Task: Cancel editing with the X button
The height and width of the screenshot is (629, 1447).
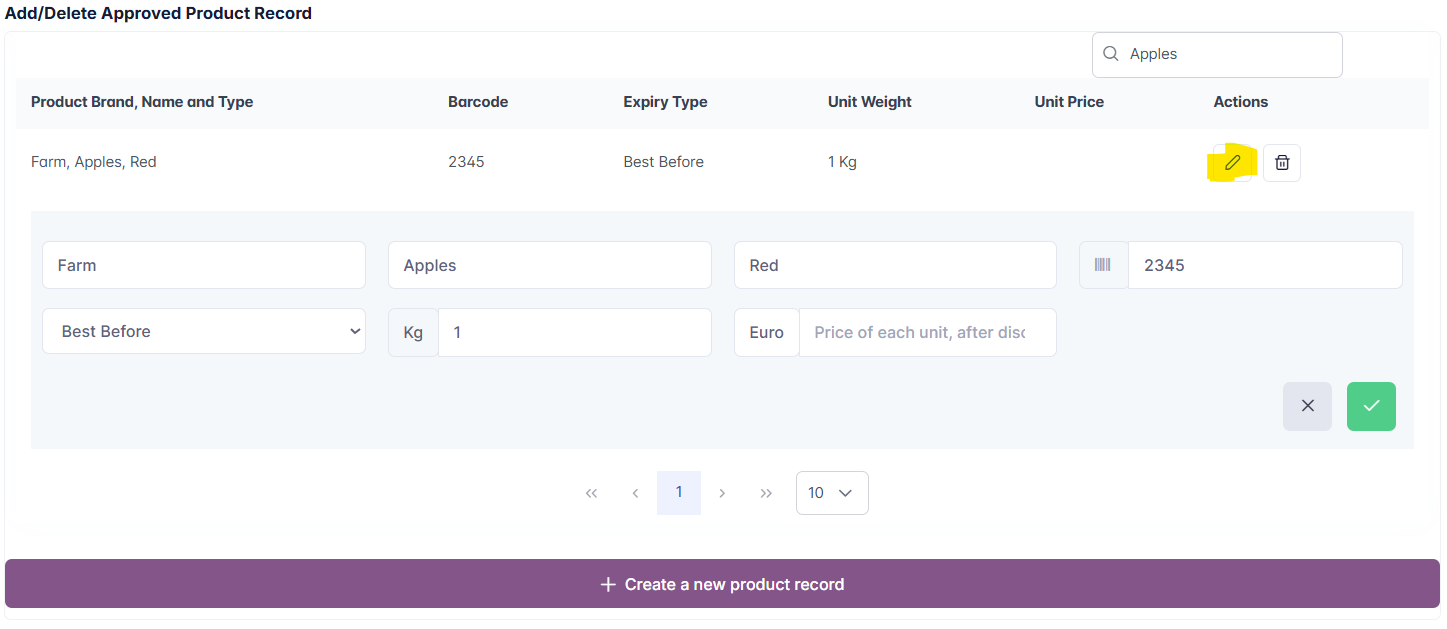Action: (x=1307, y=406)
